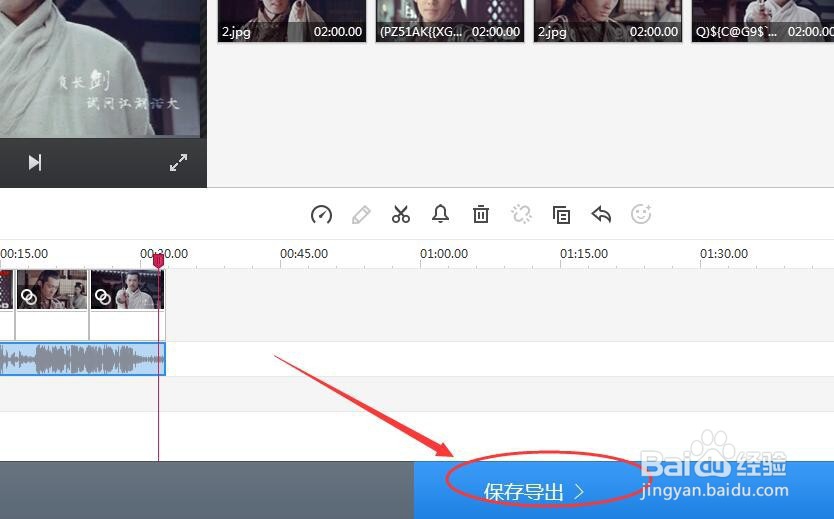Screen dimensions: 834x519
Task: Click the 保存导出 button
Action: click(x=624, y=490)
